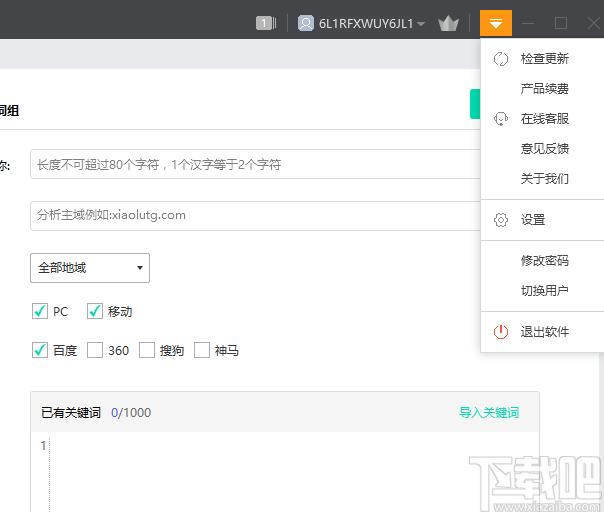Viewport: 604px width, 512px height.
Task: Click the gear icon beside 设置
Action: [501, 220]
